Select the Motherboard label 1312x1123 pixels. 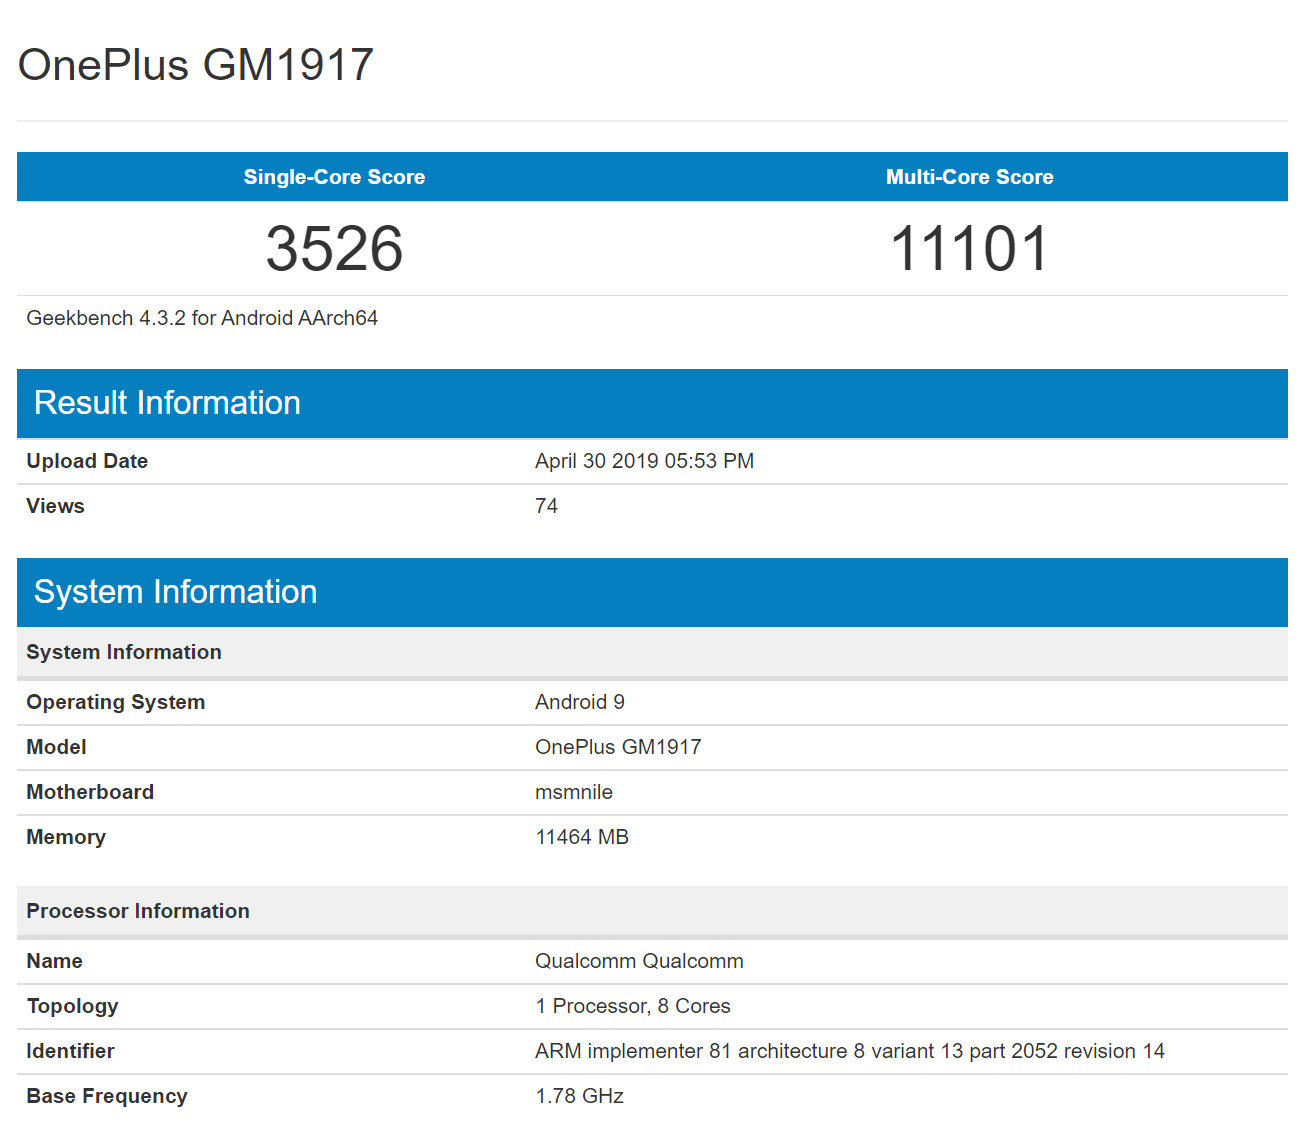click(90, 792)
